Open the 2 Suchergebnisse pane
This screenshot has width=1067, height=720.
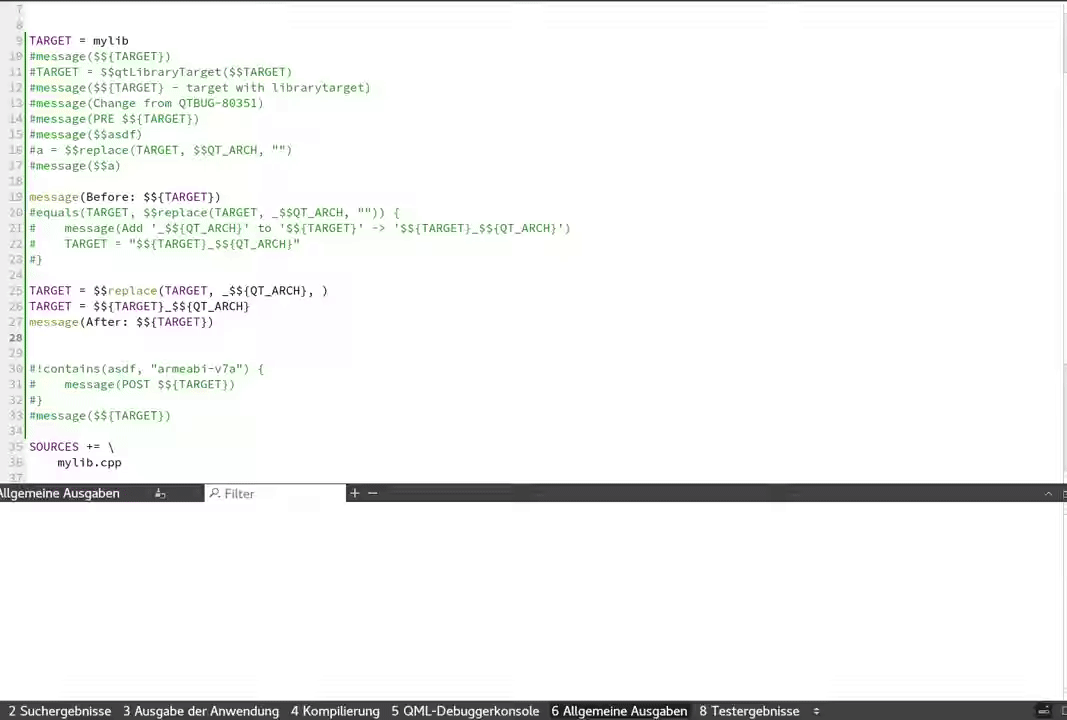pos(60,711)
